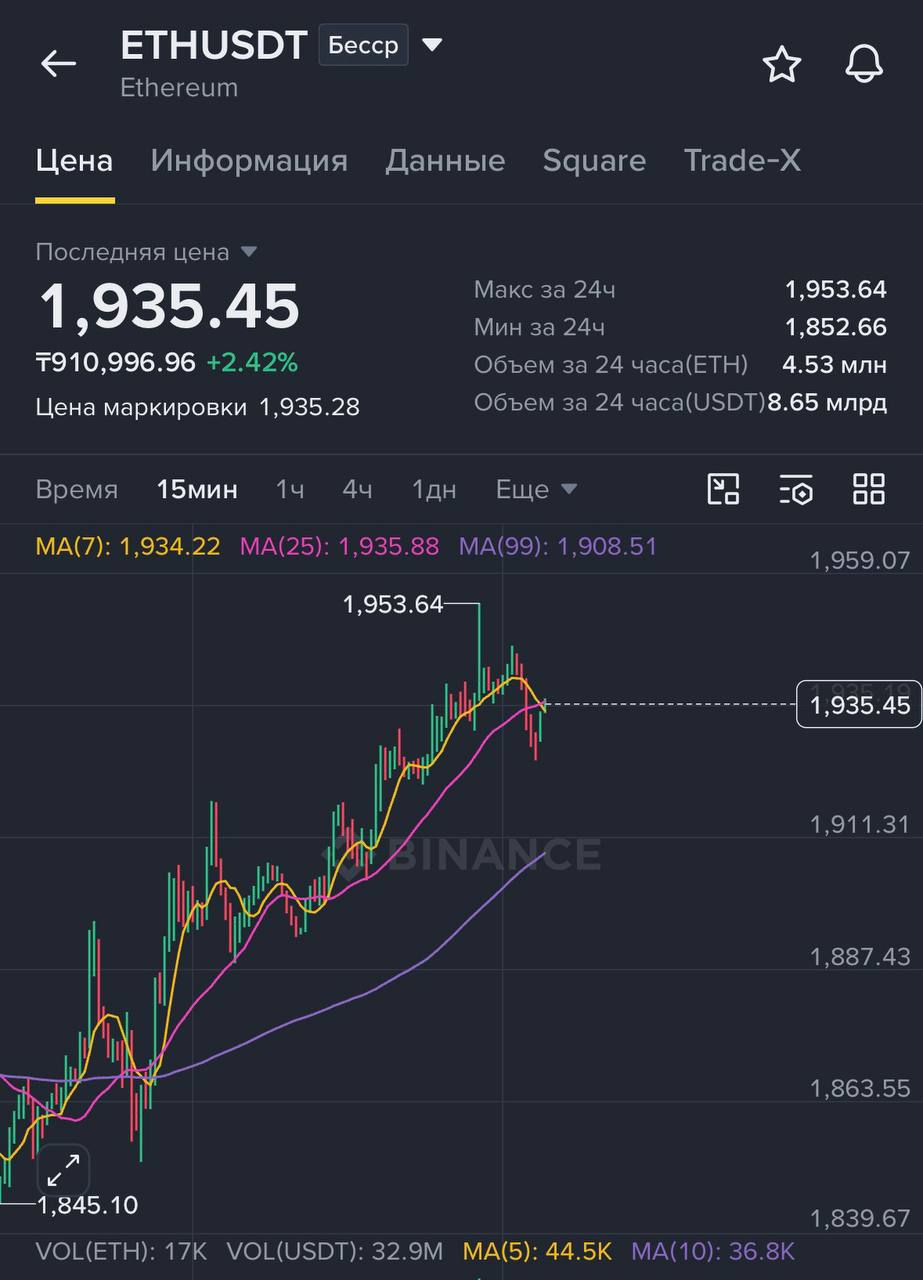
Task: Add ETHUSDT to favorites with star
Action: pos(782,64)
